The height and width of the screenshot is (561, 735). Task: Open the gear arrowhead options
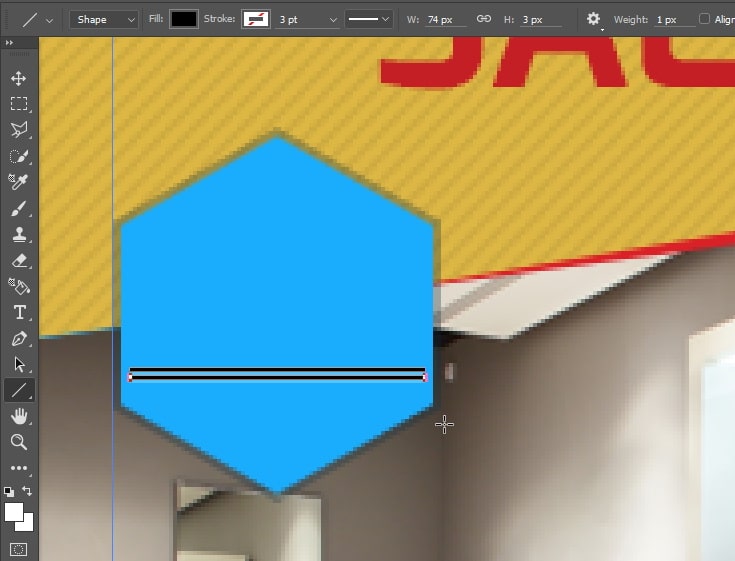pyautogui.click(x=593, y=20)
